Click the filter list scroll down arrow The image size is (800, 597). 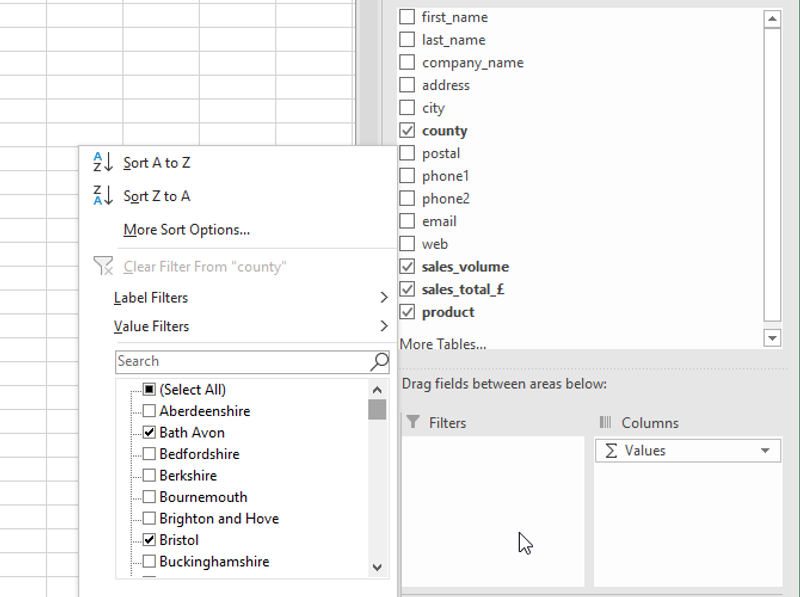coord(377,567)
